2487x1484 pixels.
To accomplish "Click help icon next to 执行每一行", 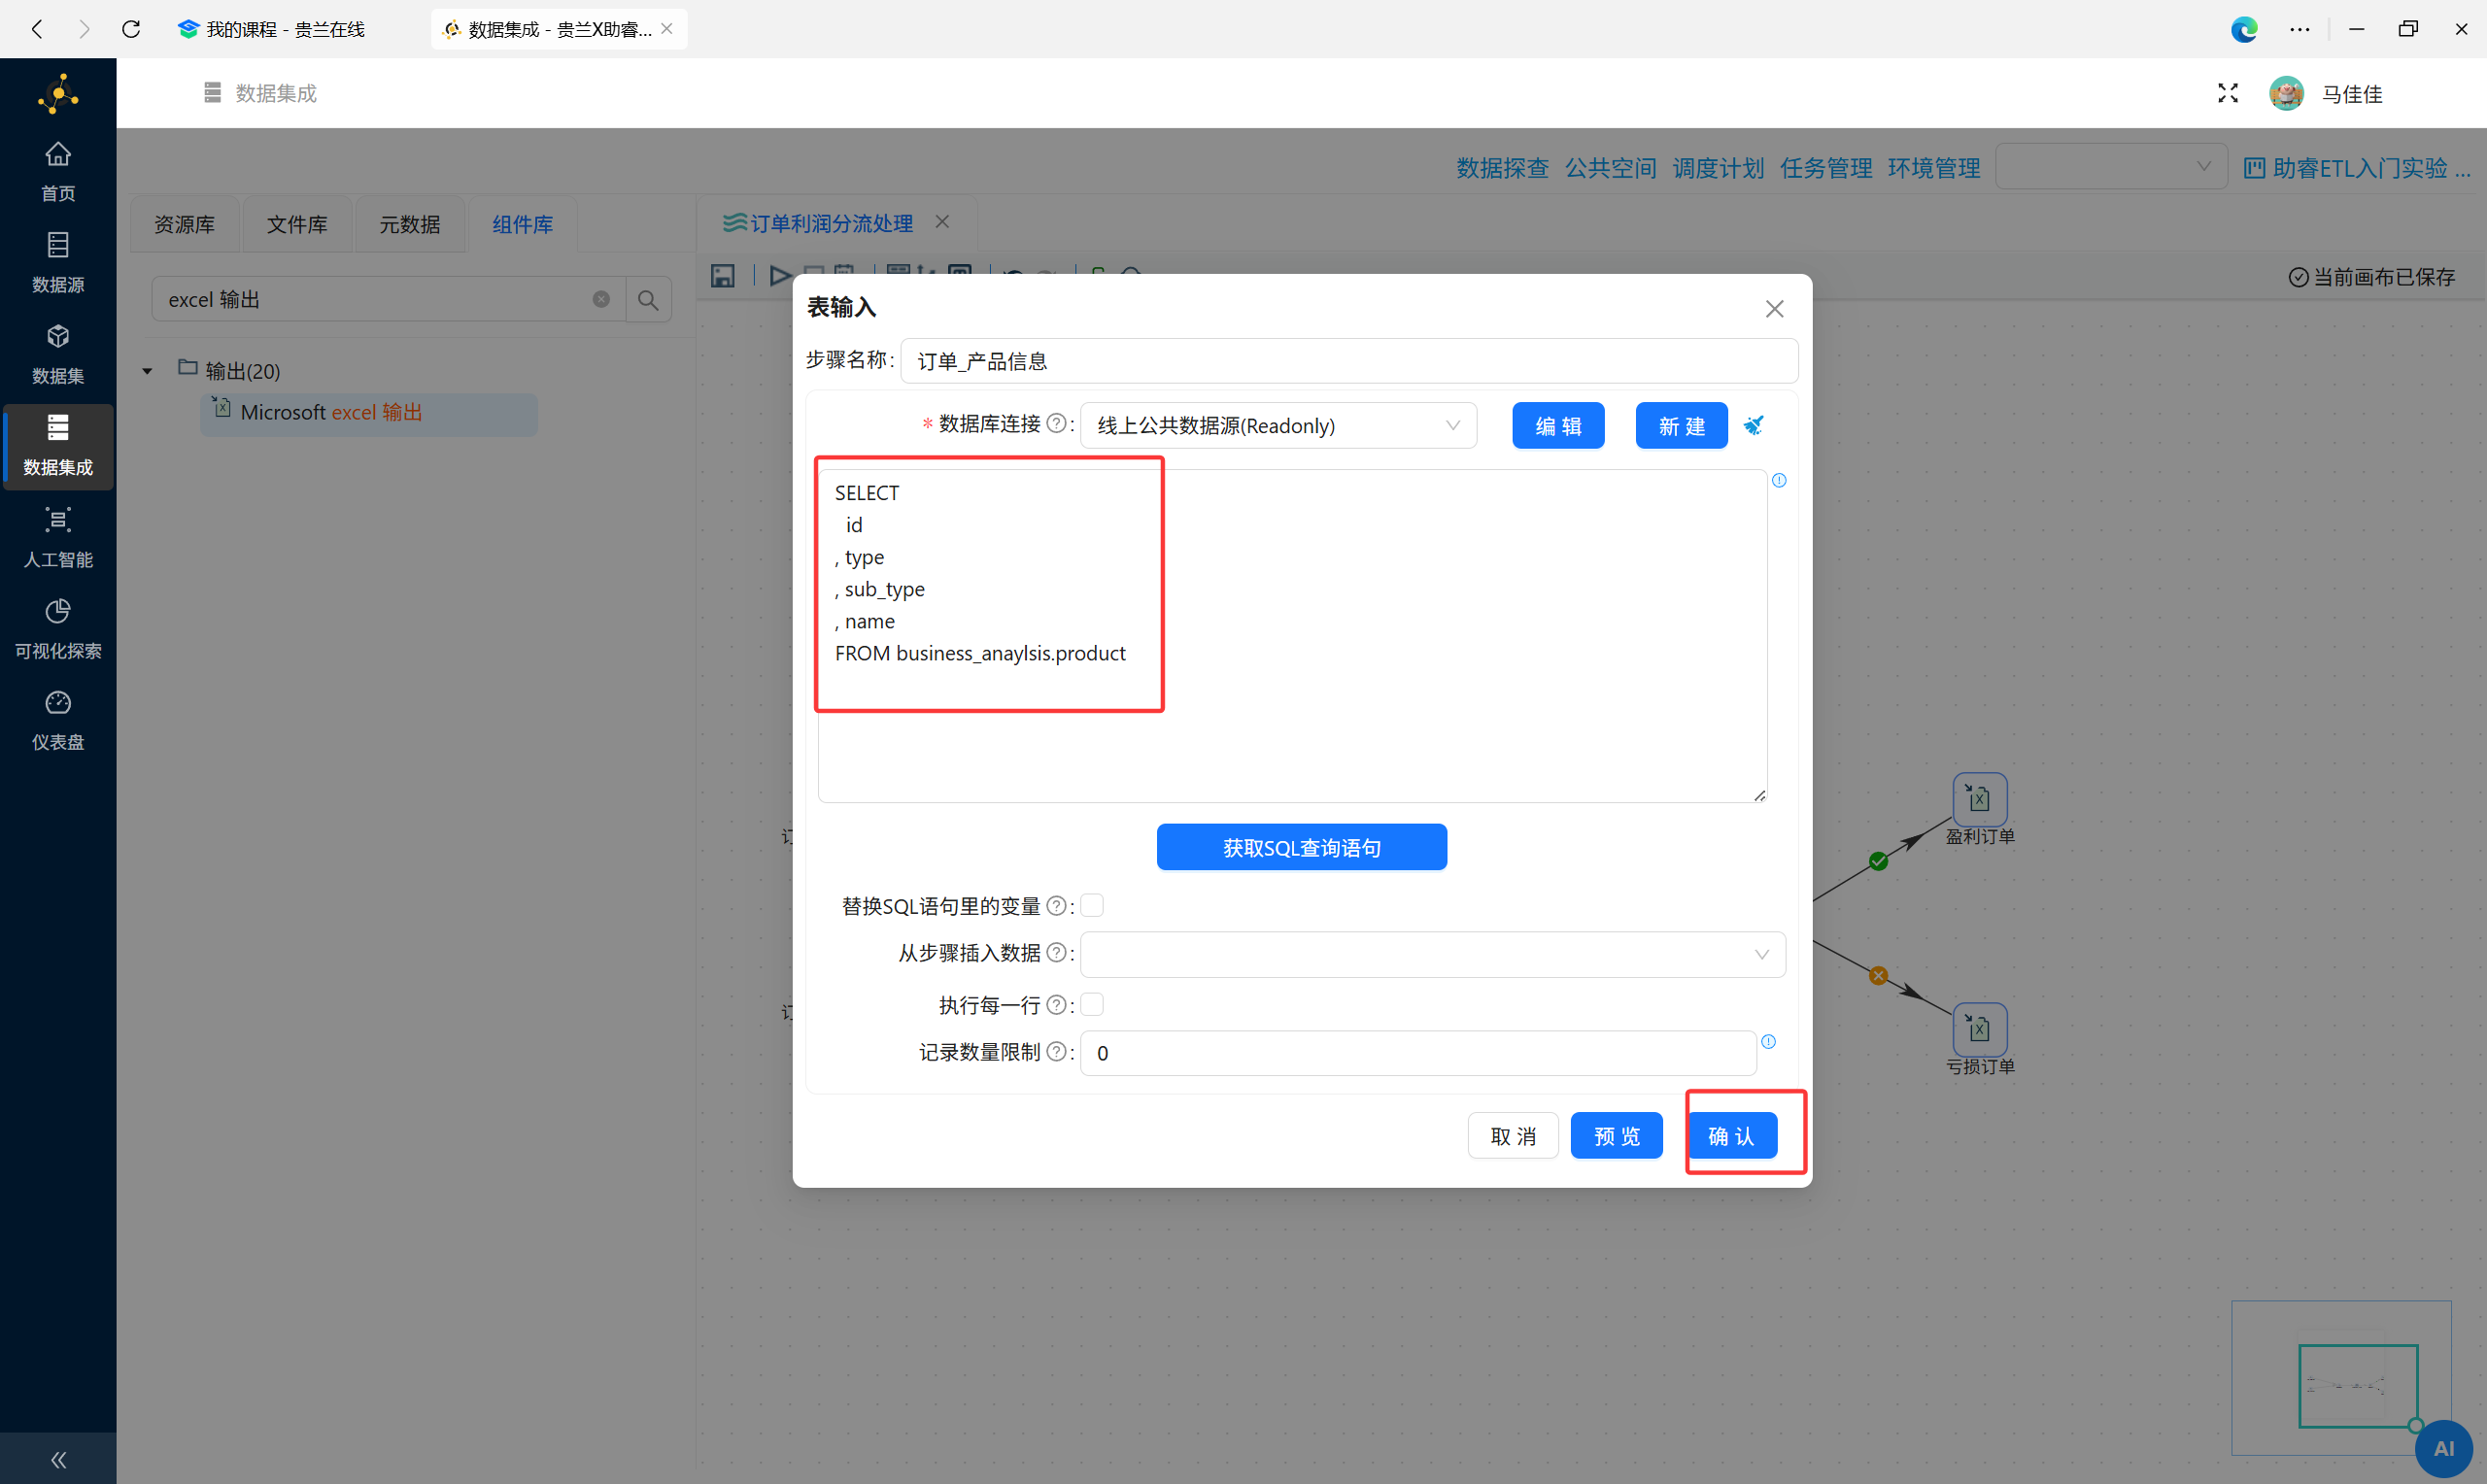I will (1056, 1004).
